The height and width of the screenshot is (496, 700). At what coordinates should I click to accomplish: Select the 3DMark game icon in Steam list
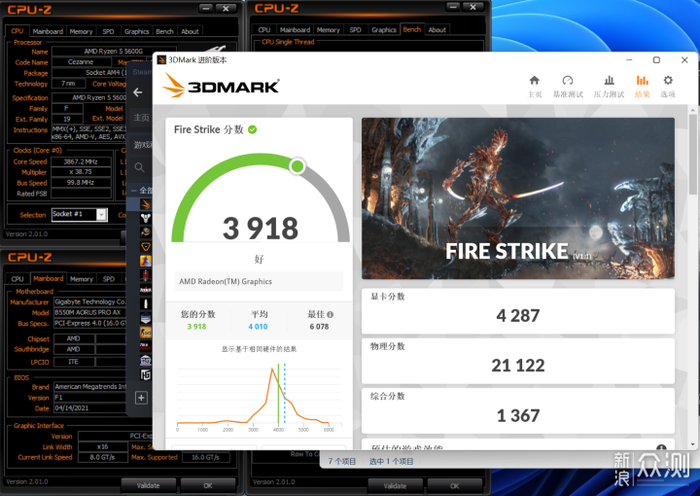point(146,204)
